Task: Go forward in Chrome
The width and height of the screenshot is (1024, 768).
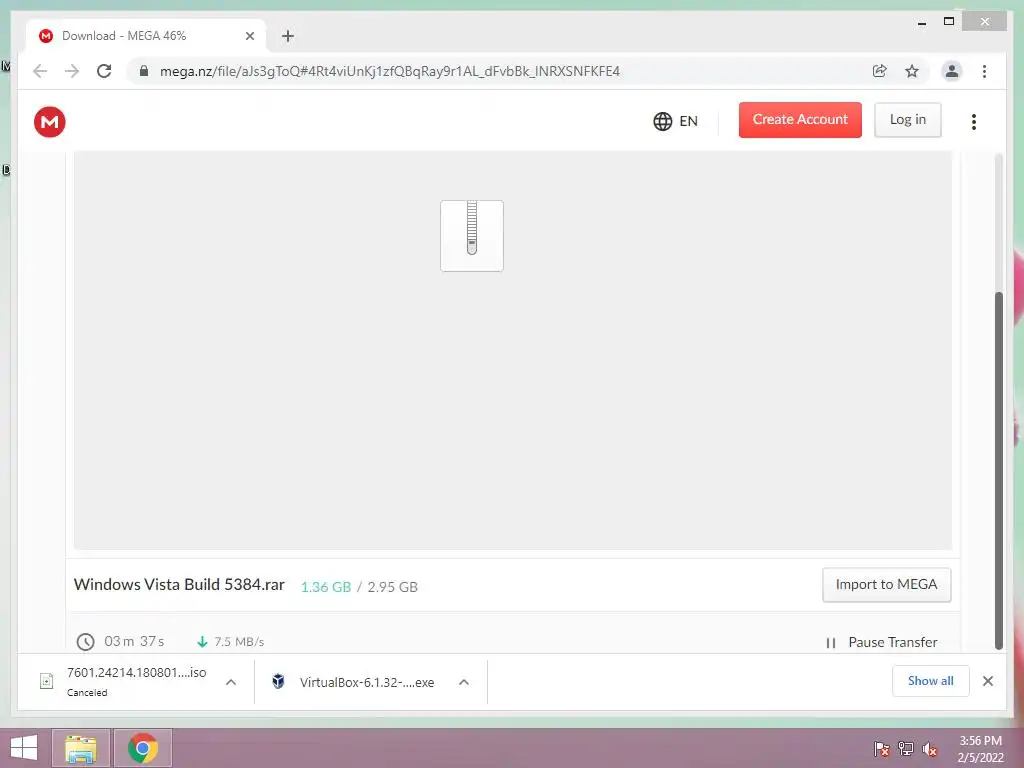Action: click(72, 71)
